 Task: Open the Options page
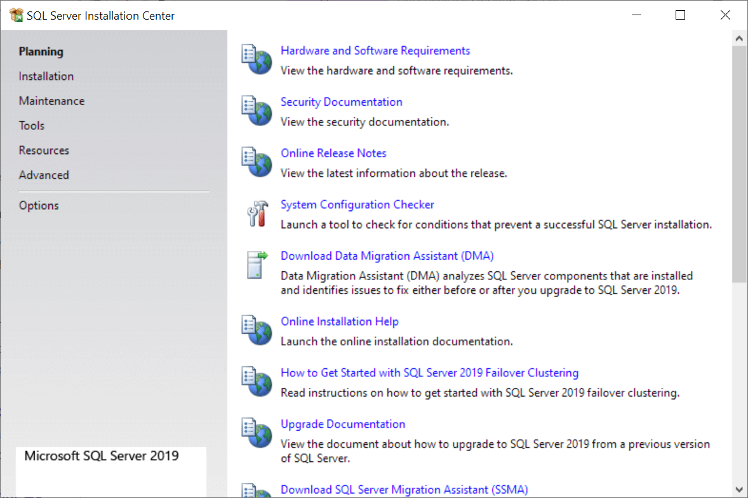(x=39, y=206)
